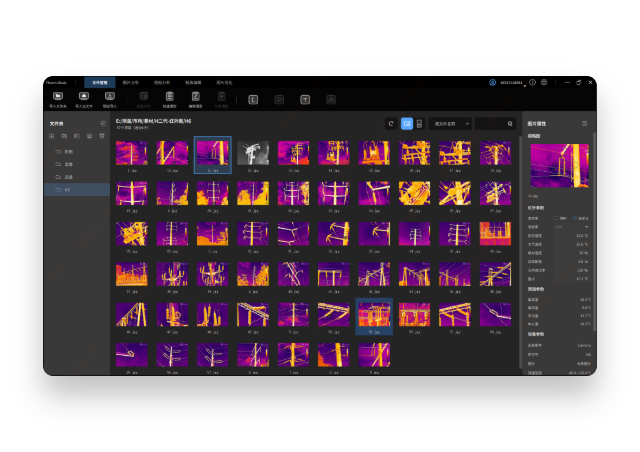Viewport: 640px width, 452px height.
Task: Open the edit report tool
Action: tap(196, 97)
